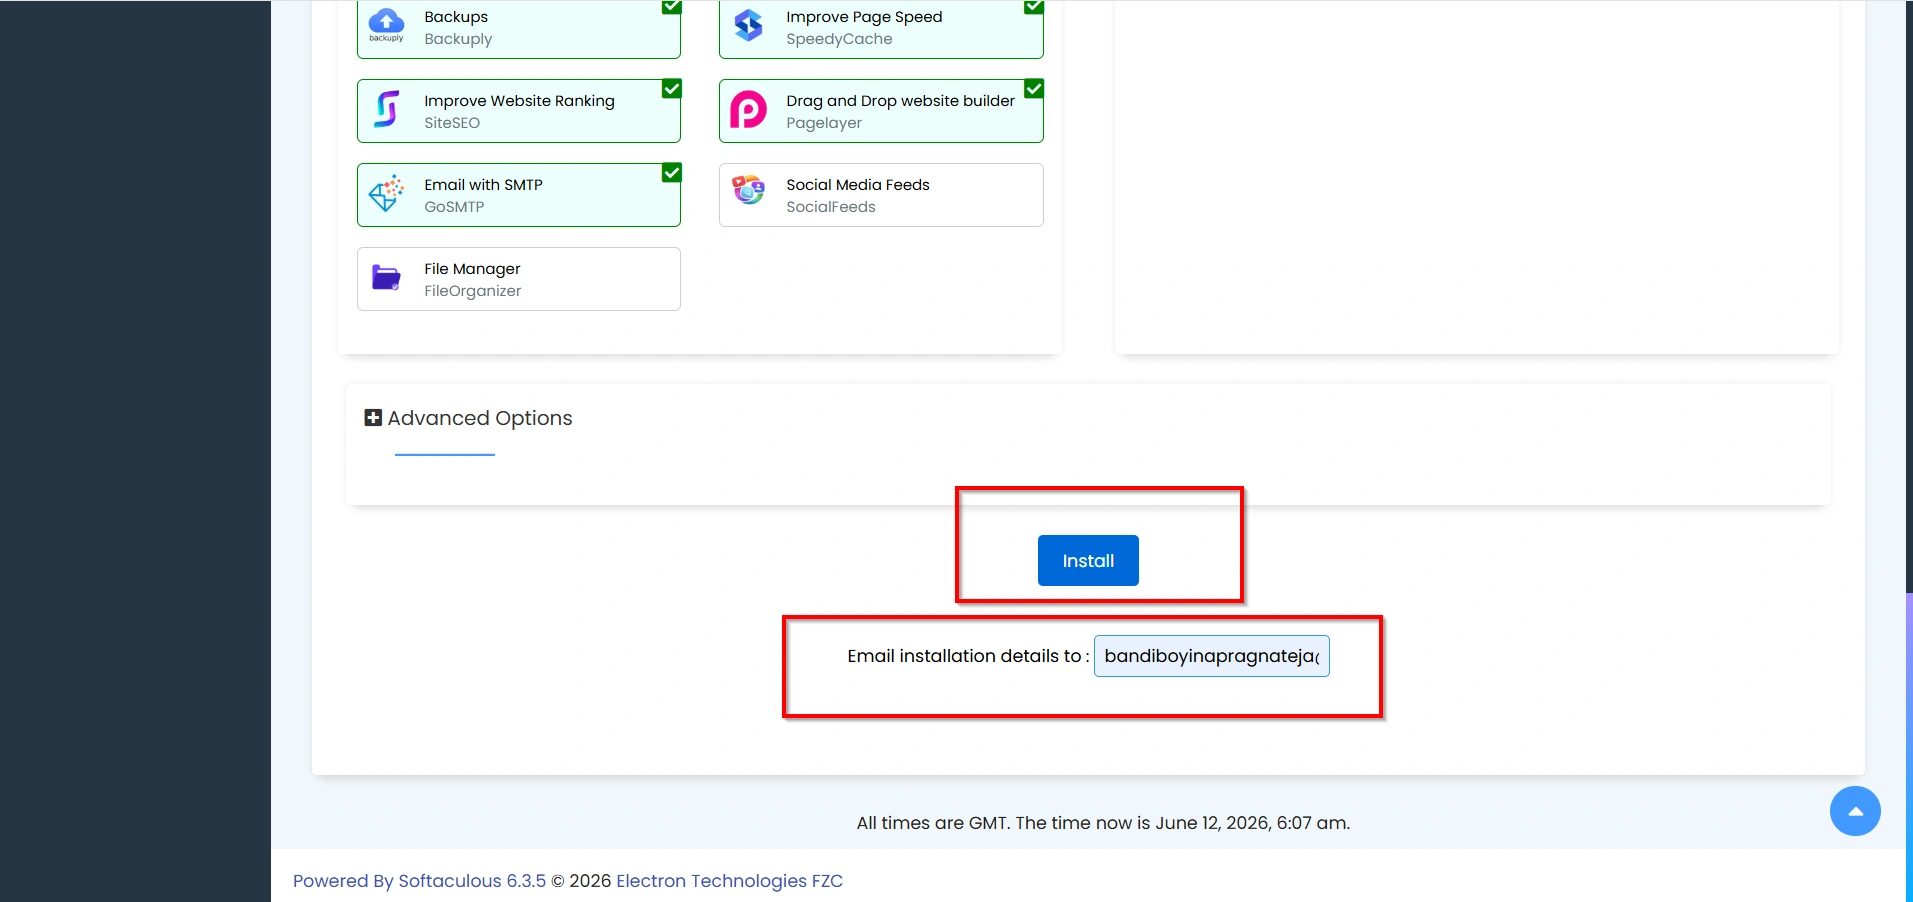Click the Email with SMTP label
Image resolution: width=1913 pixels, height=902 pixels.
coord(483,185)
